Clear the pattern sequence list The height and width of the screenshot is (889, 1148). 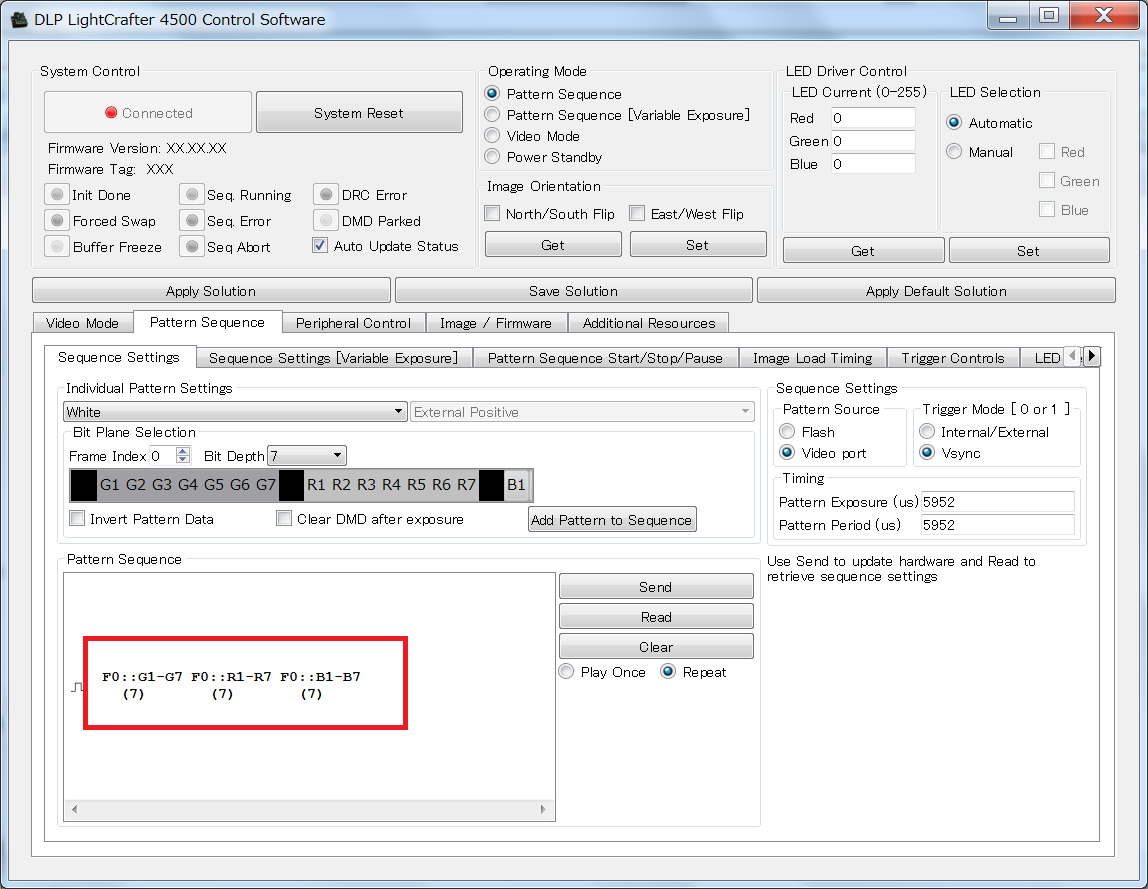pos(655,647)
